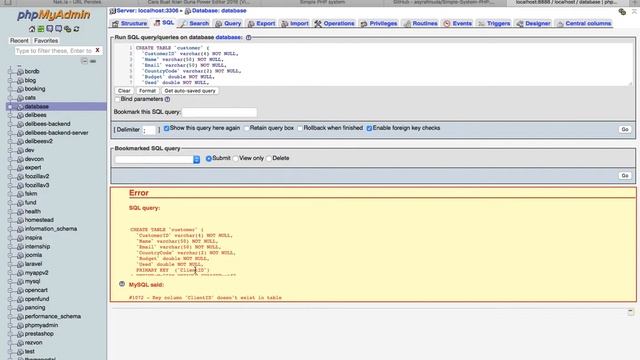
Task: Click the database icon beside health
Action: (20, 212)
